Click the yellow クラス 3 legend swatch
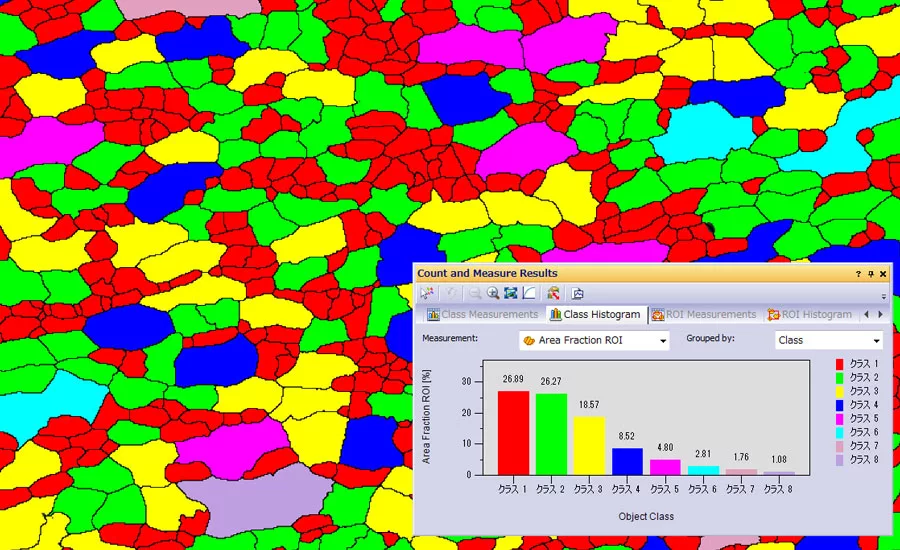The height and width of the screenshot is (550, 900). pyautogui.click(x=839, y=391)
